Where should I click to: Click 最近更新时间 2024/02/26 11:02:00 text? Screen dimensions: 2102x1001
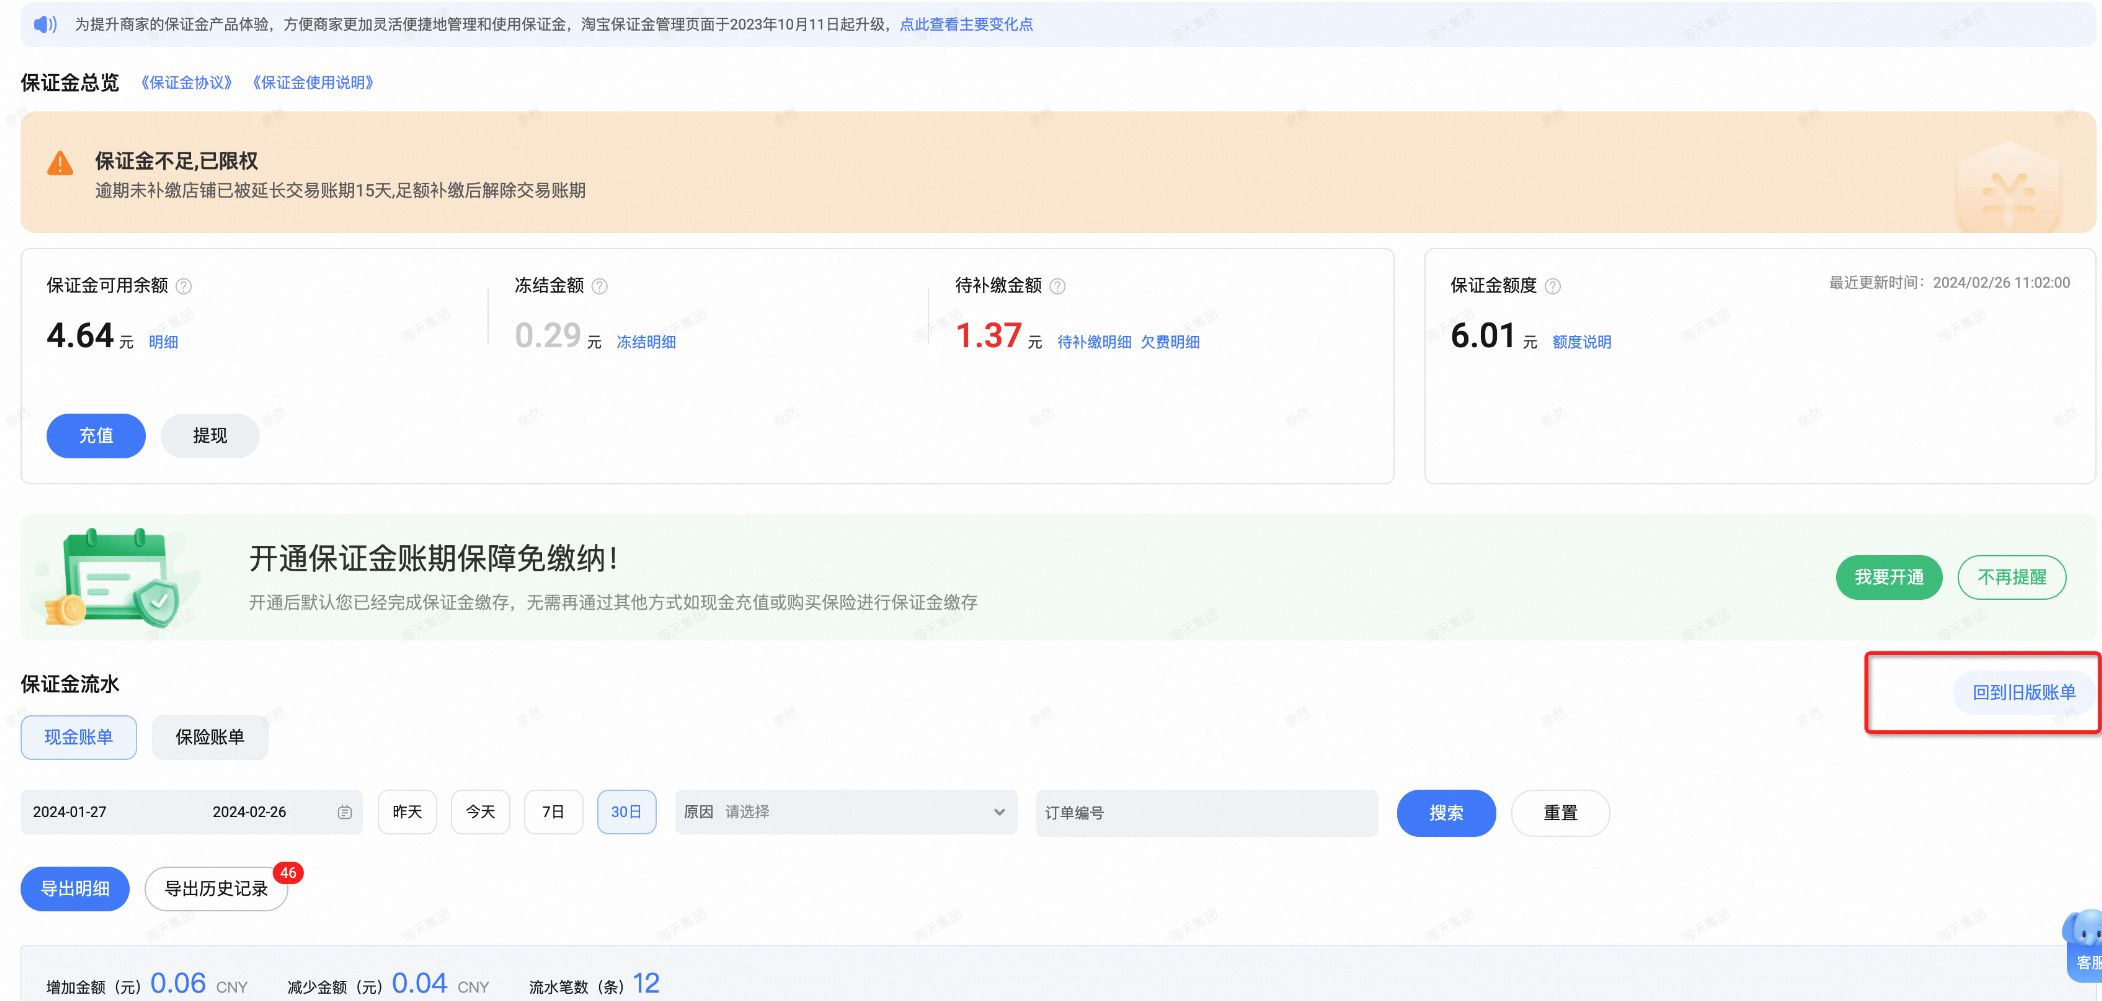tap(1949, 283)
